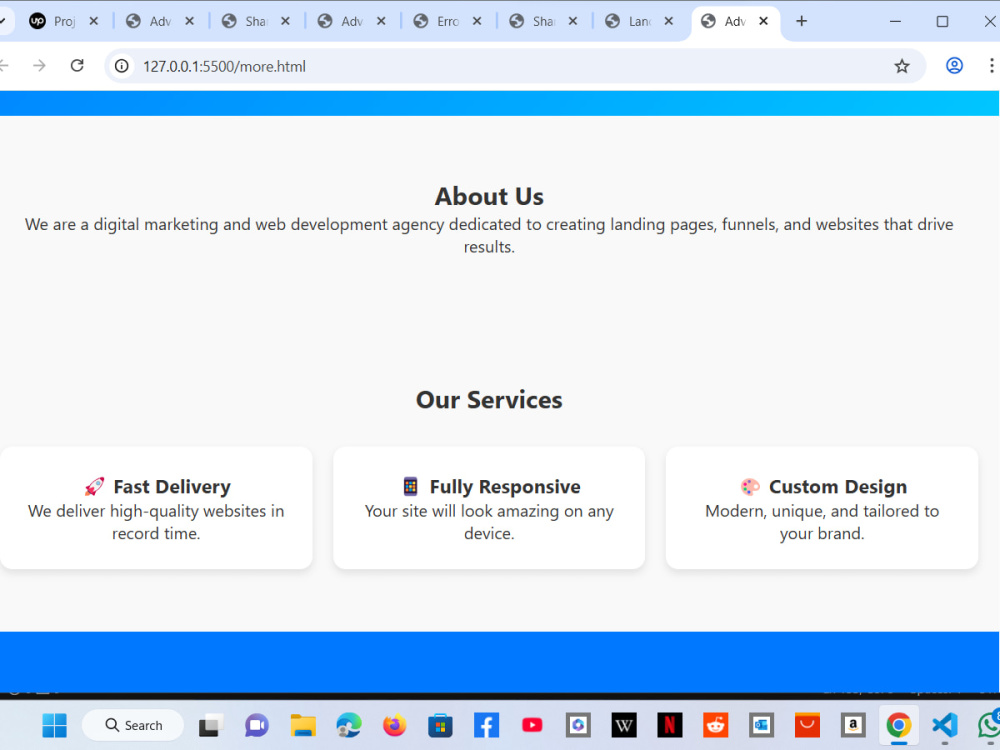Viewport: 1000px width, 750px height.
Task: Click the phone icon on Fully Responsive
Action: (411, 487)
